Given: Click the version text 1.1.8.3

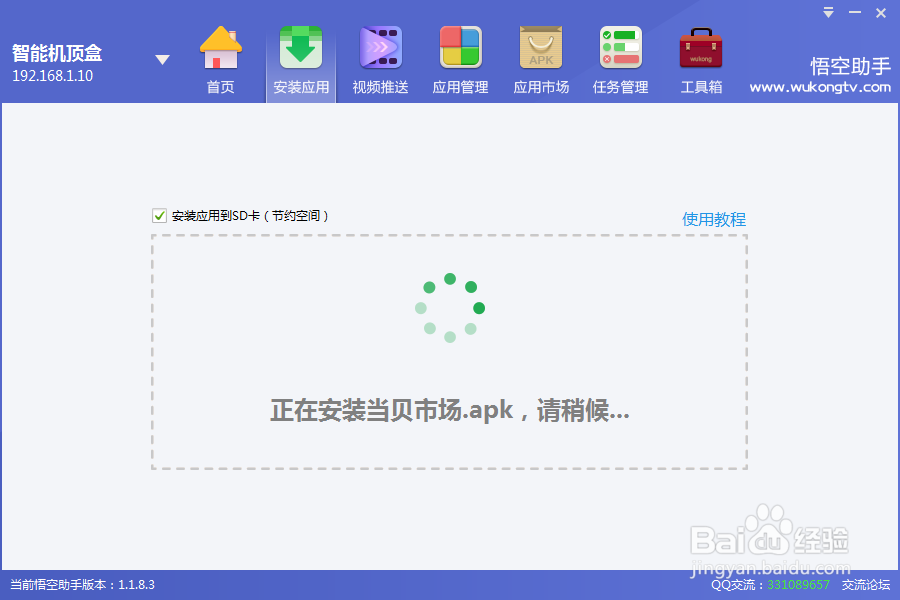Looking at the screenshot, I should click(x=136, y=584).
